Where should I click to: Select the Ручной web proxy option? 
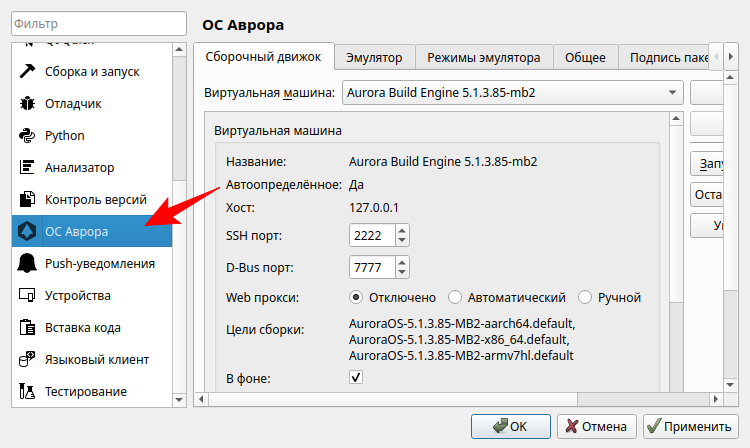click(585, 297)
